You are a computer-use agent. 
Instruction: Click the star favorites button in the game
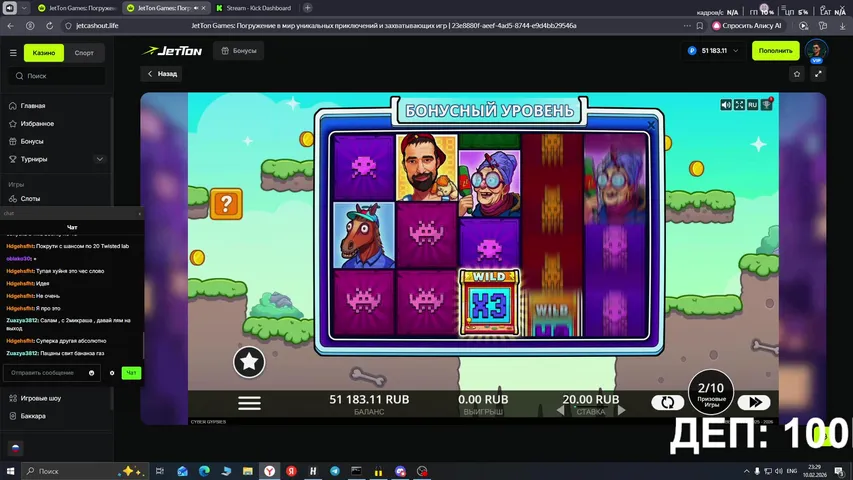[249, 362]
